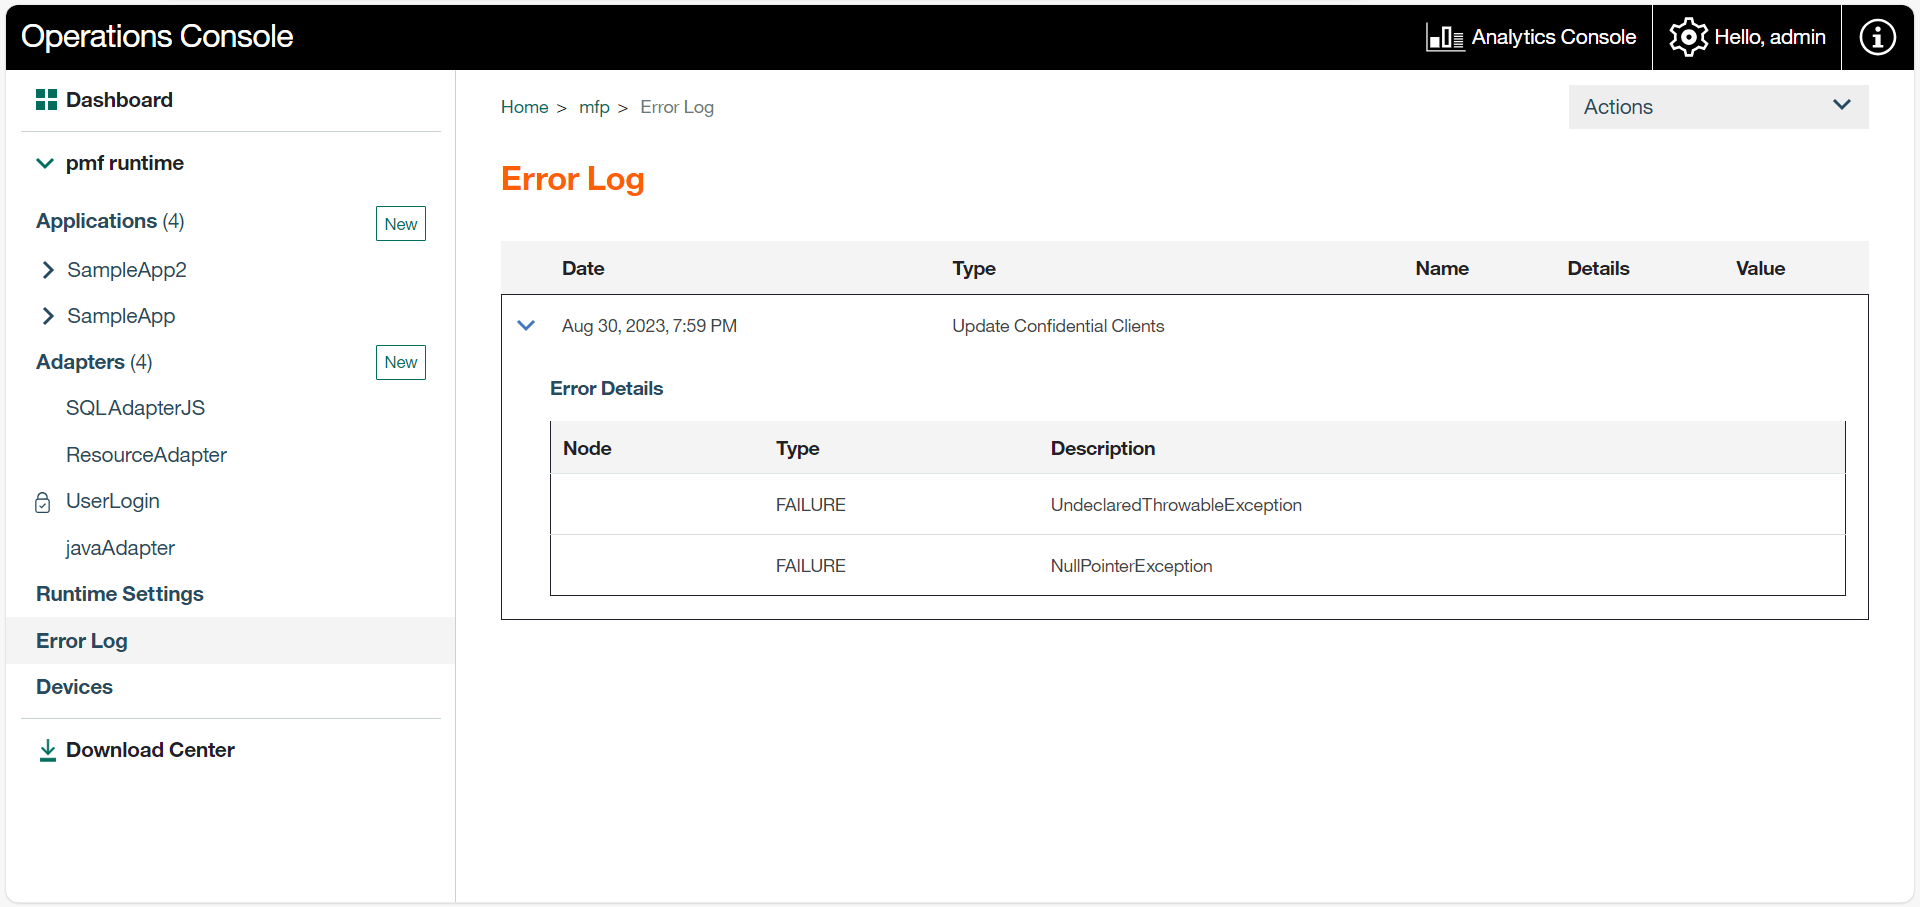Expand the SampleApp2 tree node

[48, 270]
